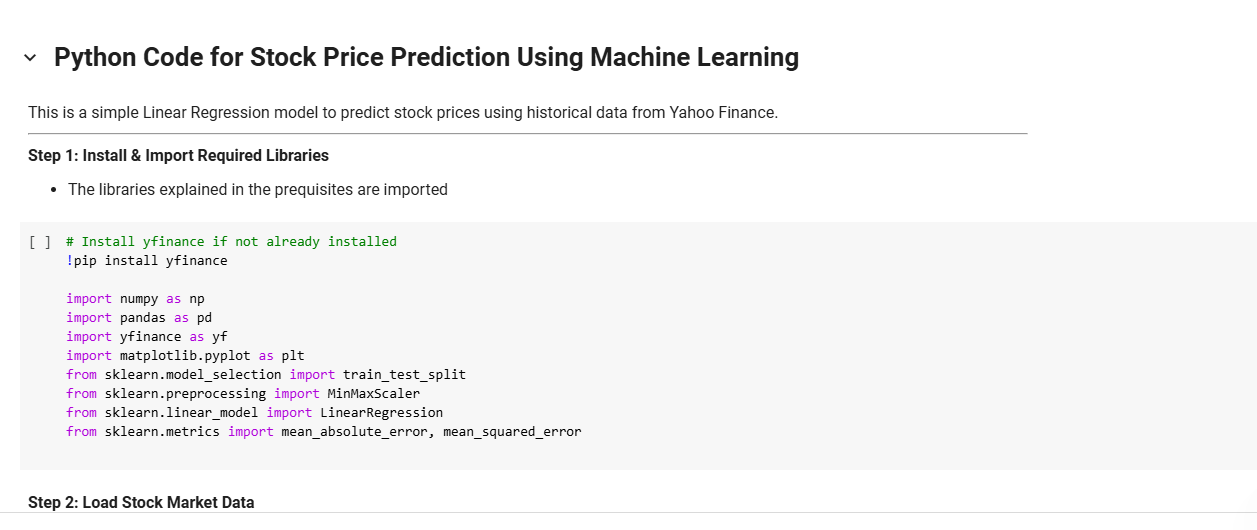Viewport: 1257px width, 530px height.
Task: Click the Linear Regression description paragraph
Action: coord(402,112)
